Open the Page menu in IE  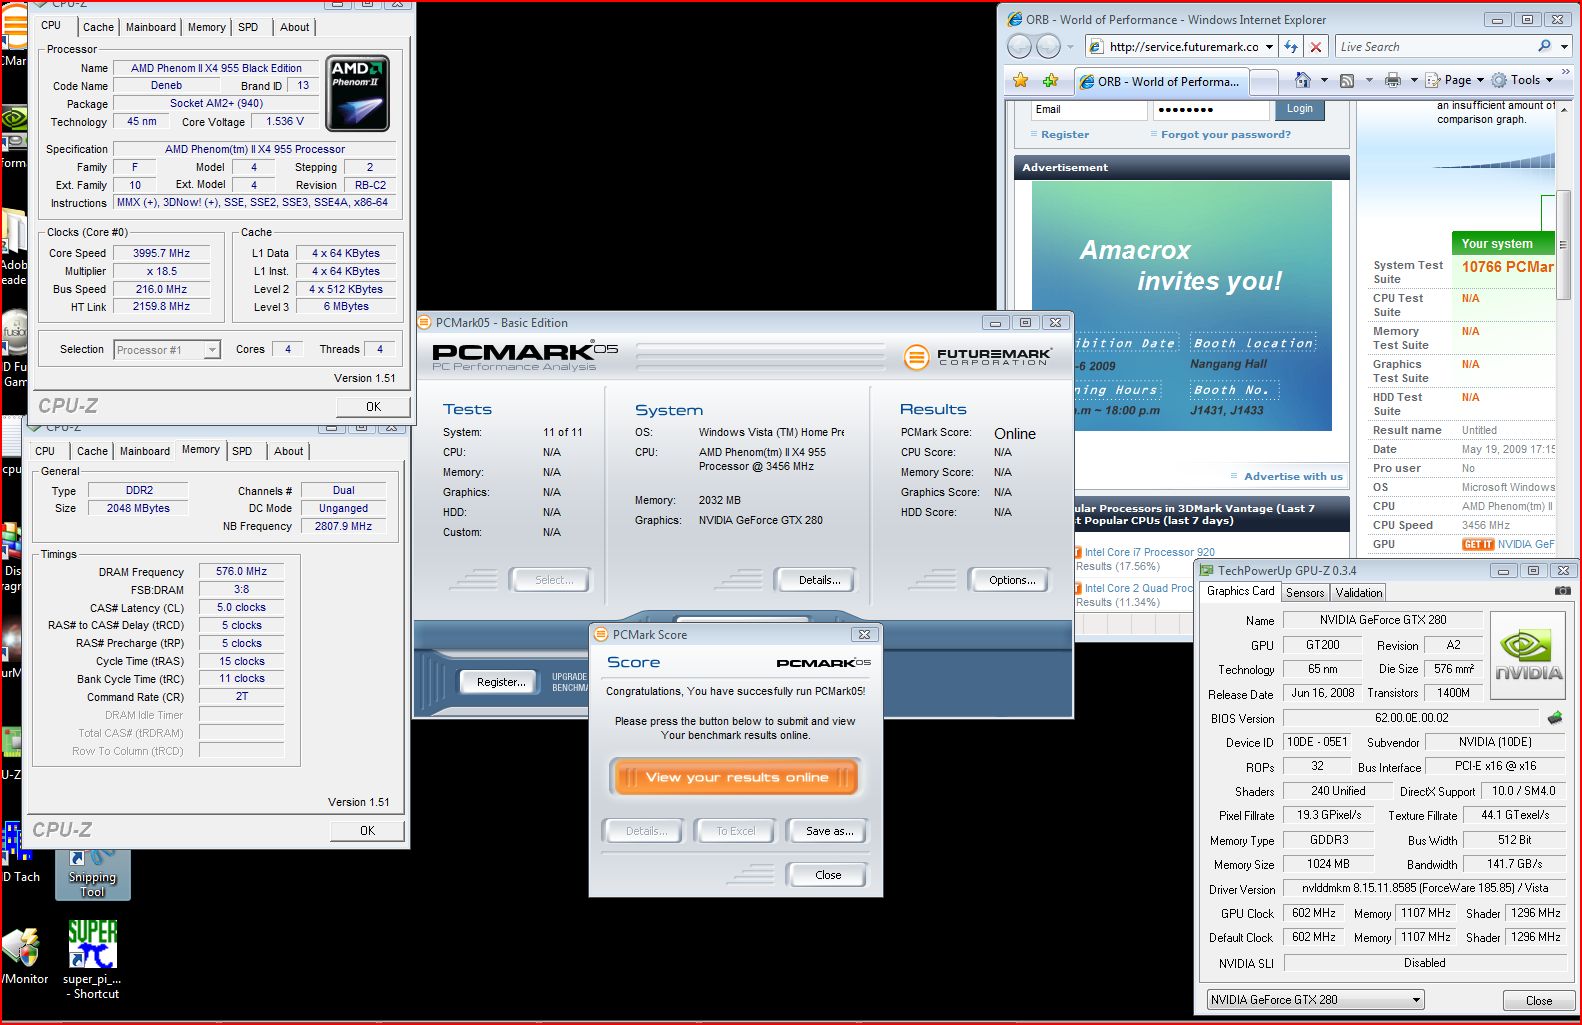pyautogui.click(x=1456, y=80)
